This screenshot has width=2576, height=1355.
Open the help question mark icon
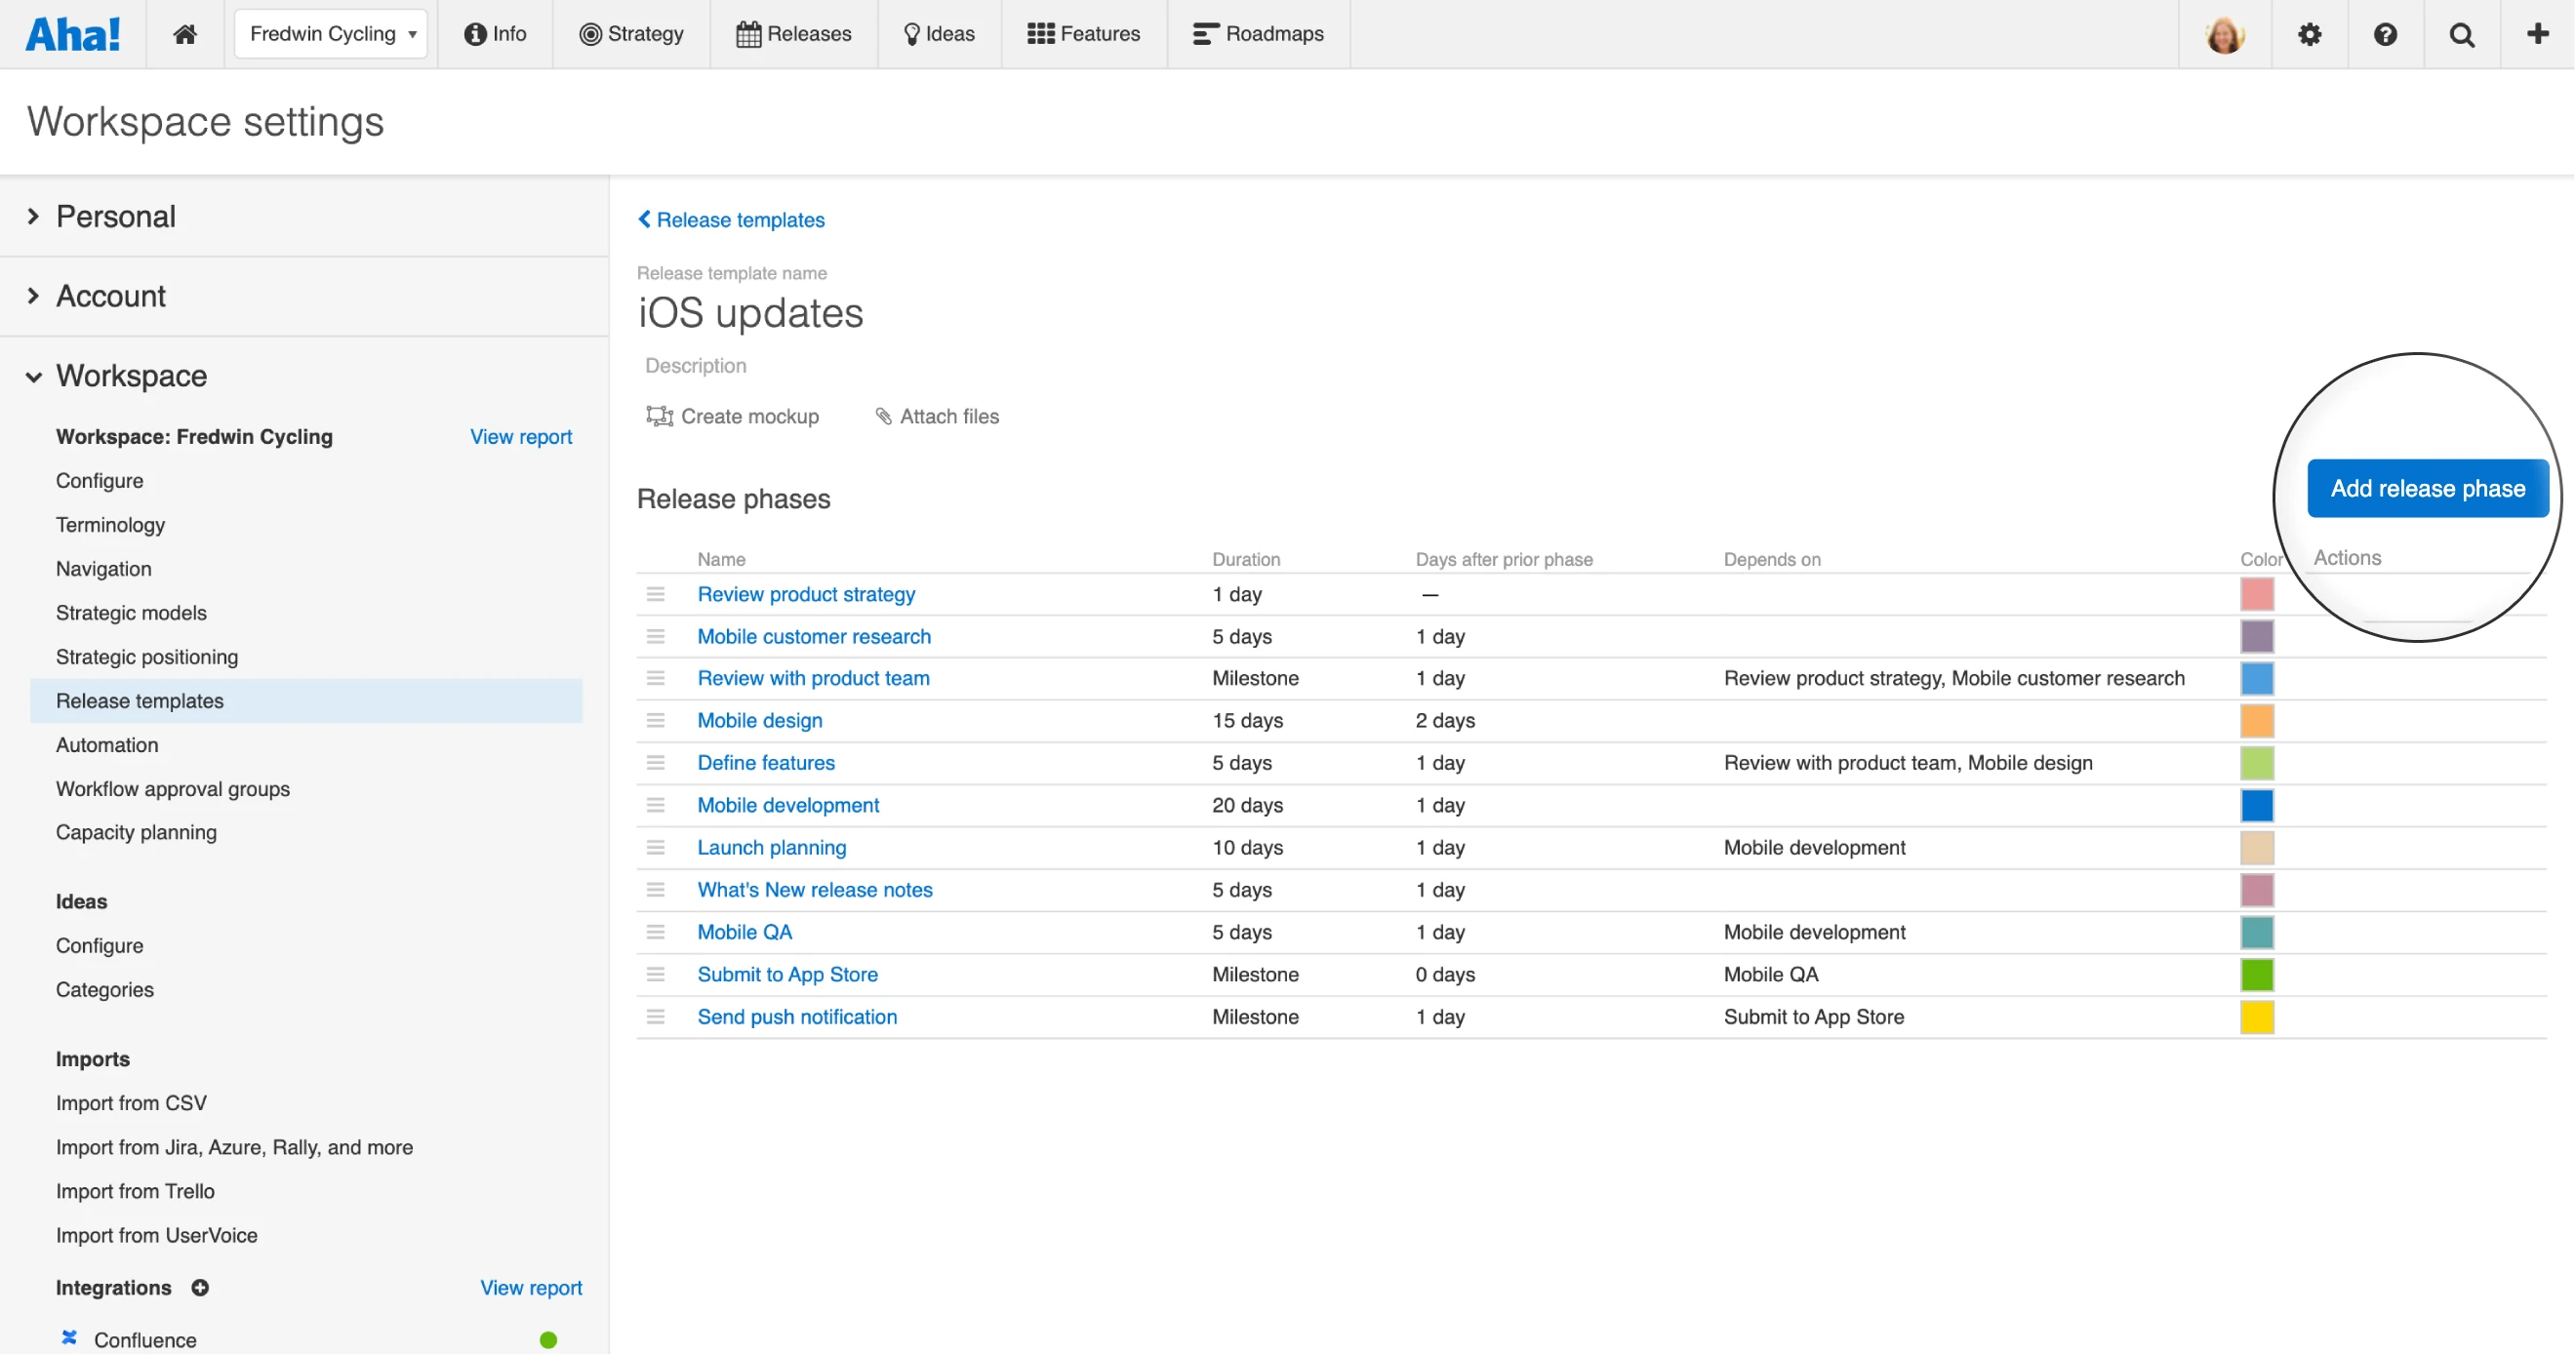click(x=2385, y=34)
